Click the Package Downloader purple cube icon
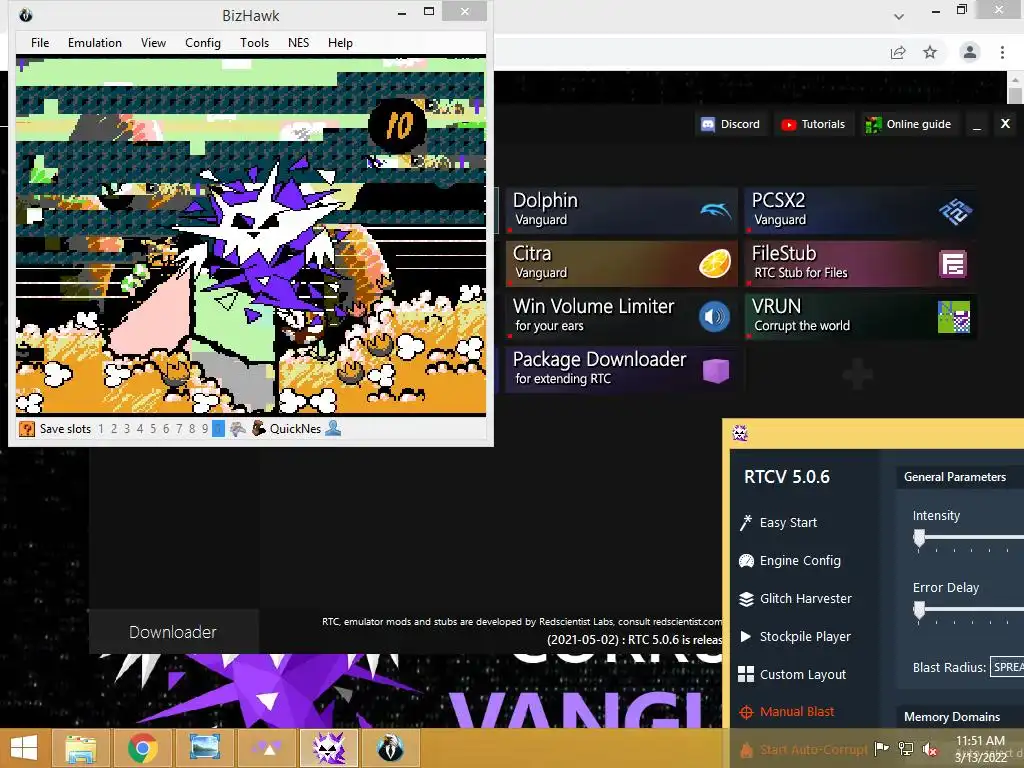The height and width of the screenshot is (768, 1024). (x=716, y=370)
